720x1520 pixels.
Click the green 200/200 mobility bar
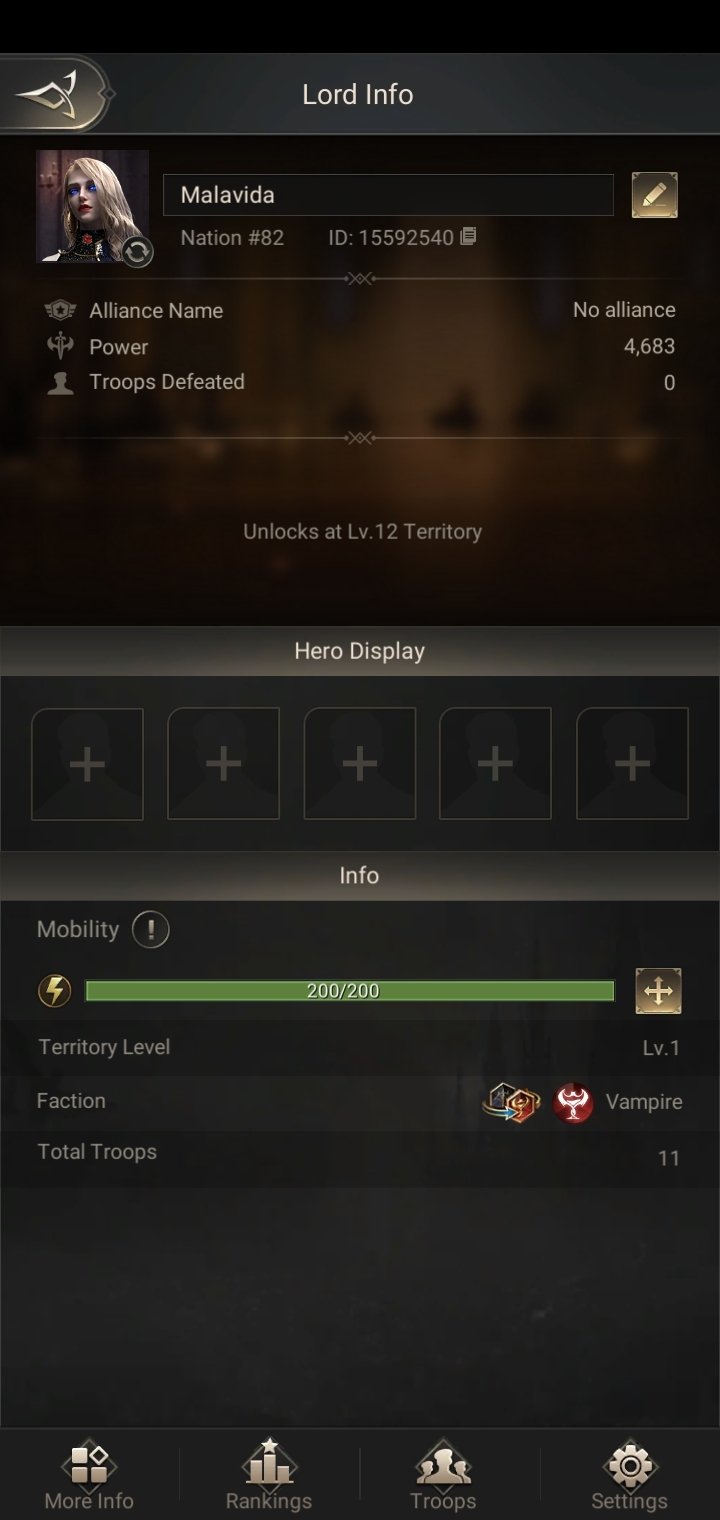pyautogui.click(x=350, y=991)
